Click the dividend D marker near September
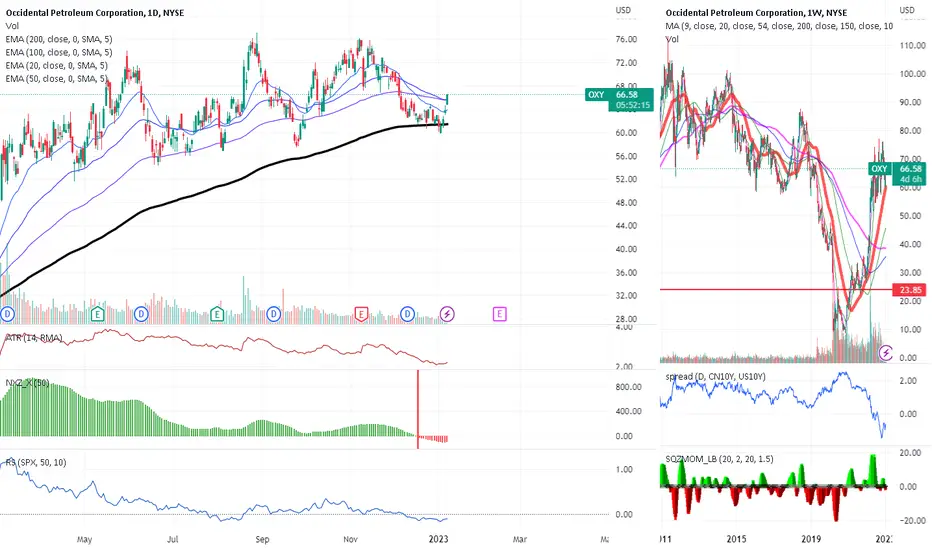932x550 pixels. click(273, 313)
